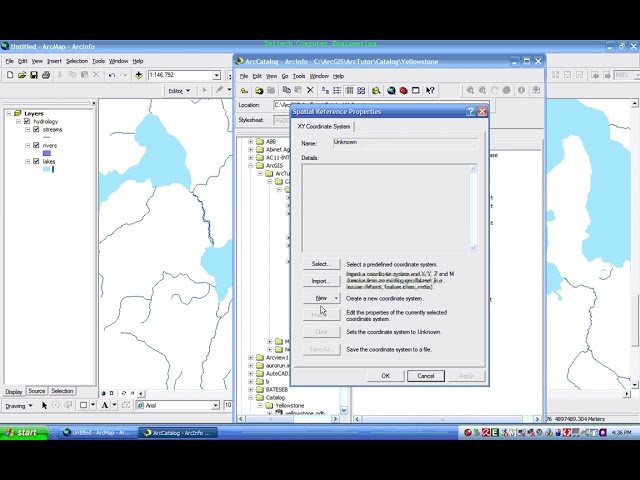Click the Windows start button

tap(23, 433)
